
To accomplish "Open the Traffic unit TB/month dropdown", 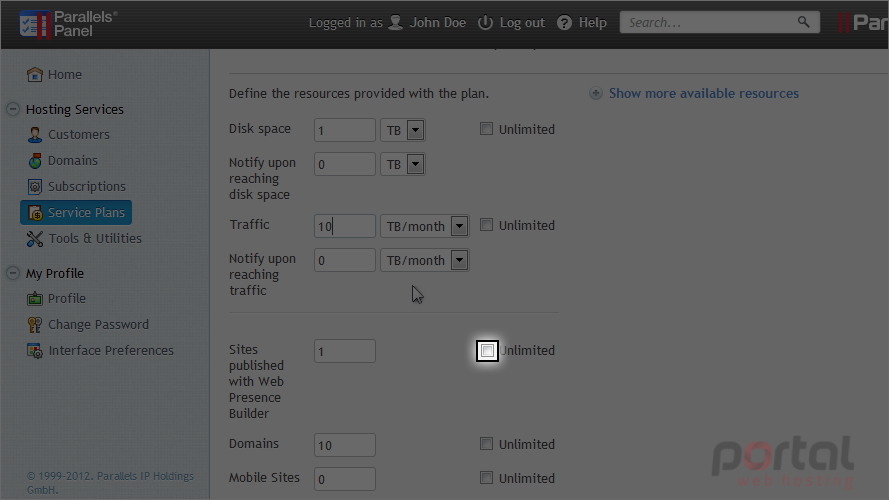I will pos(425,226).
